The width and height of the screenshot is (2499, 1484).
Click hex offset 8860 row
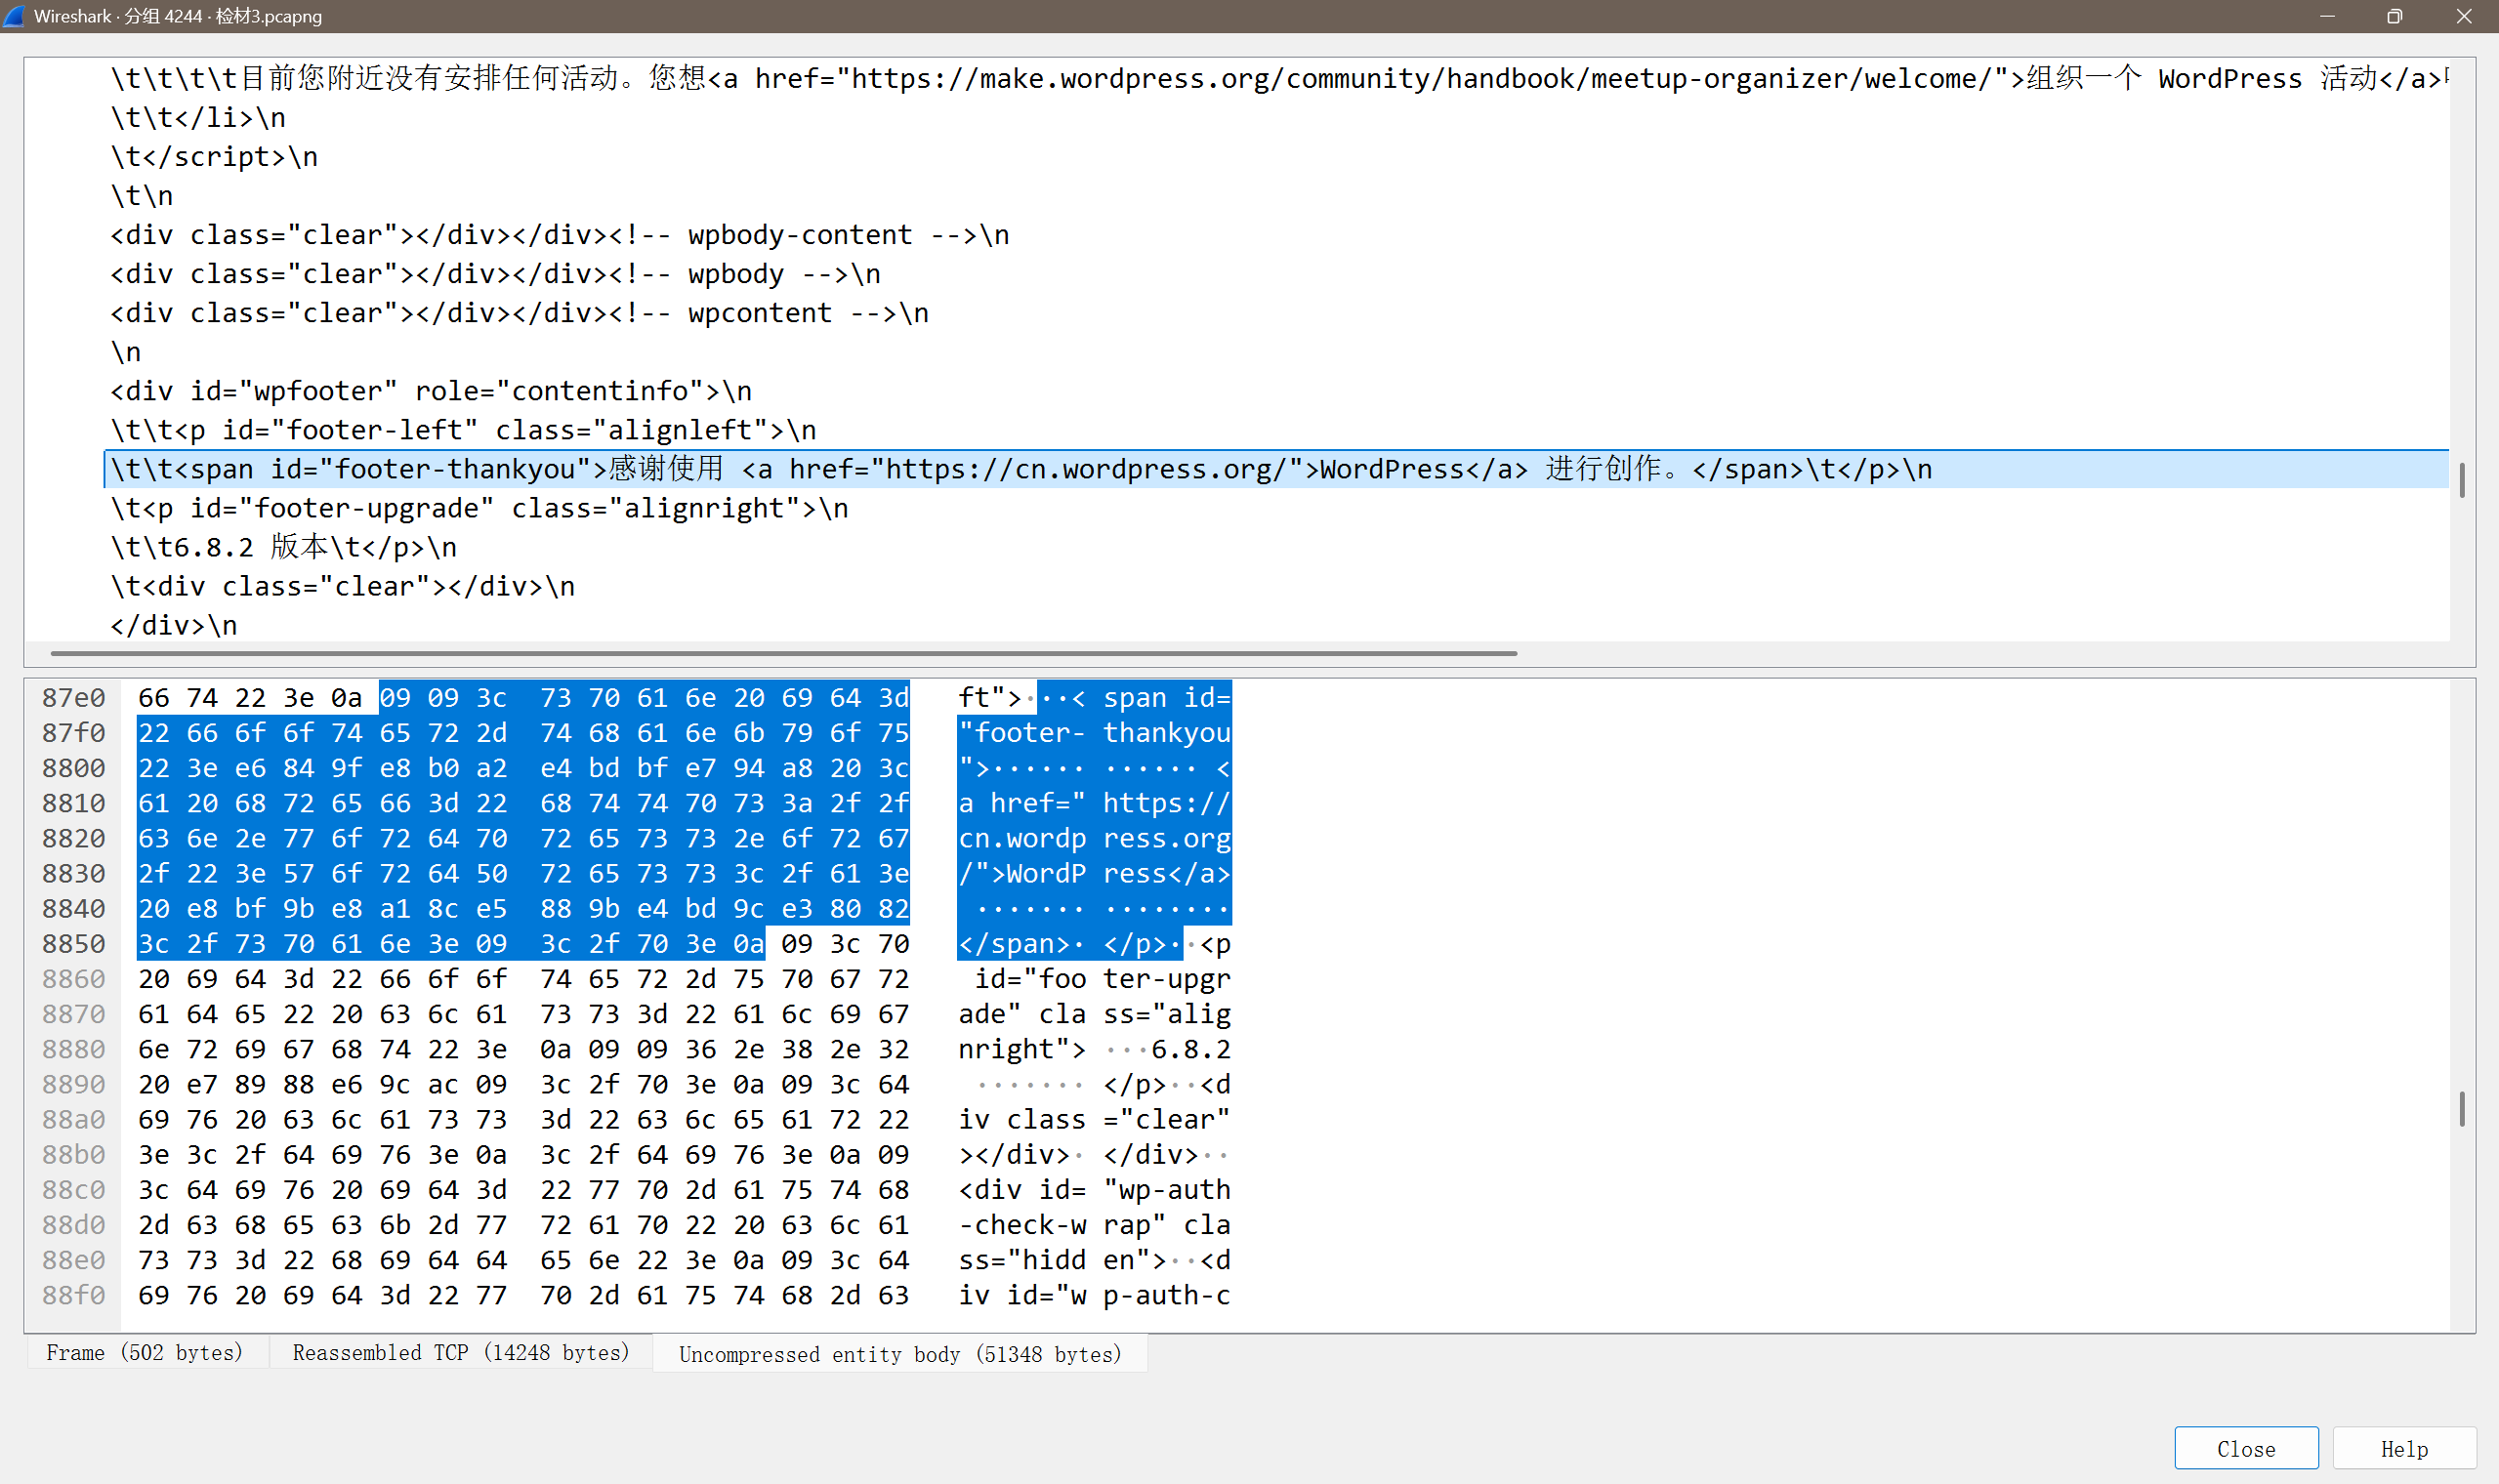[x=74, y=979]
